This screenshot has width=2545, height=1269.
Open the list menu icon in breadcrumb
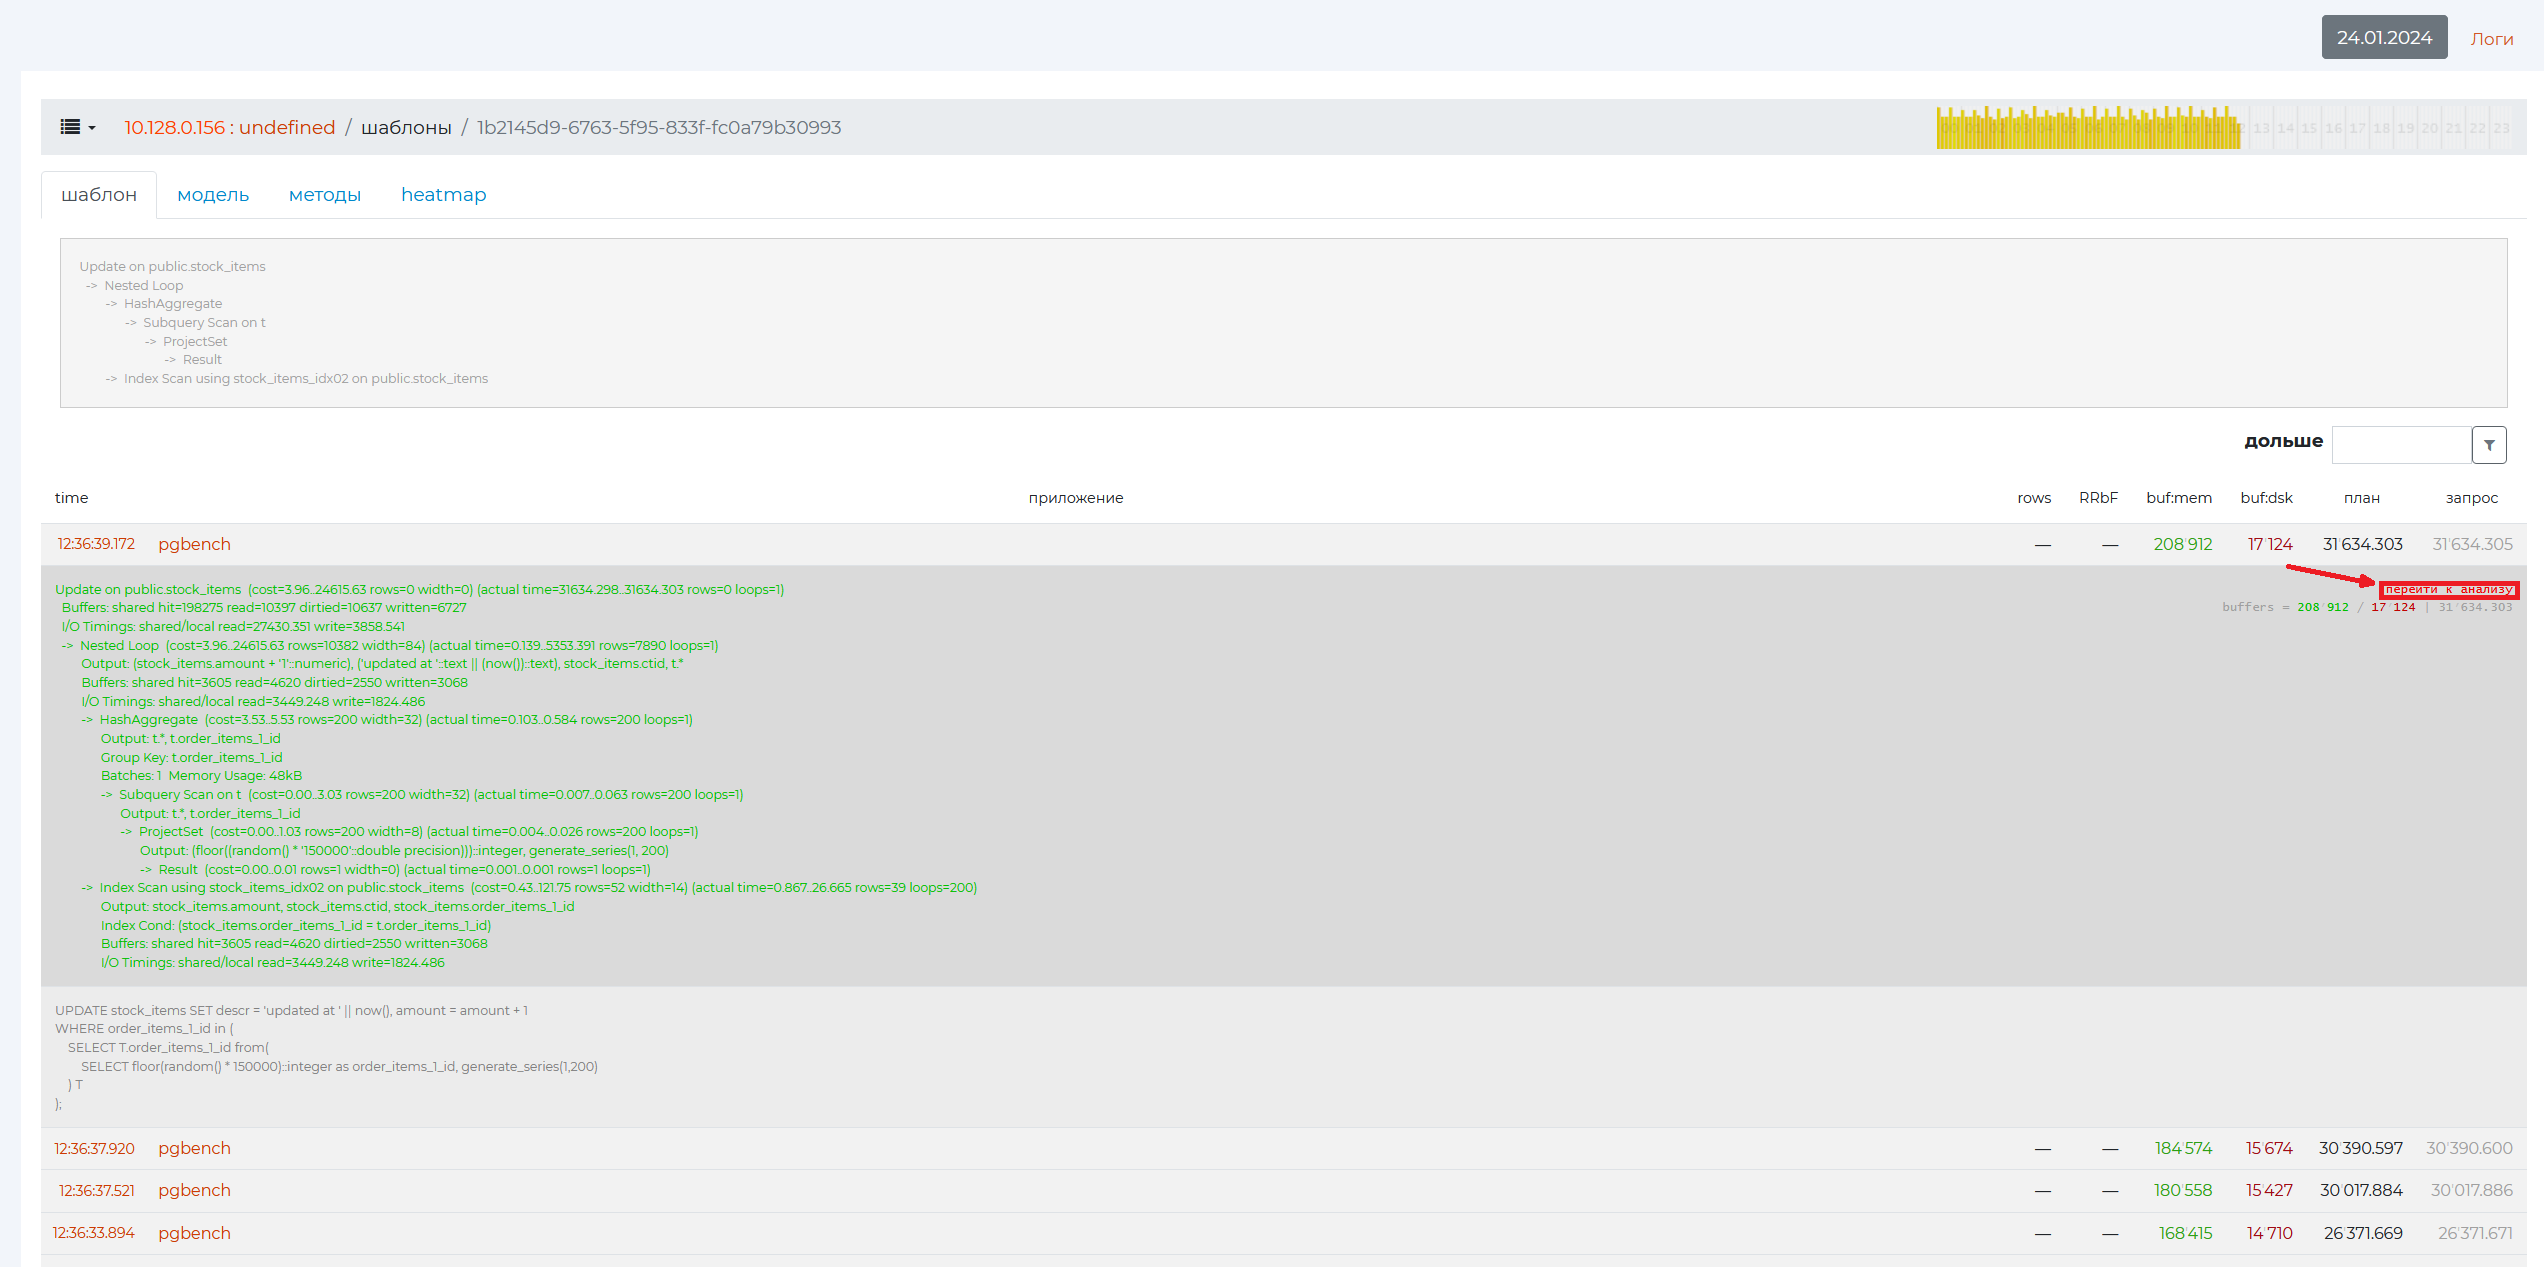tap(70, 127)
